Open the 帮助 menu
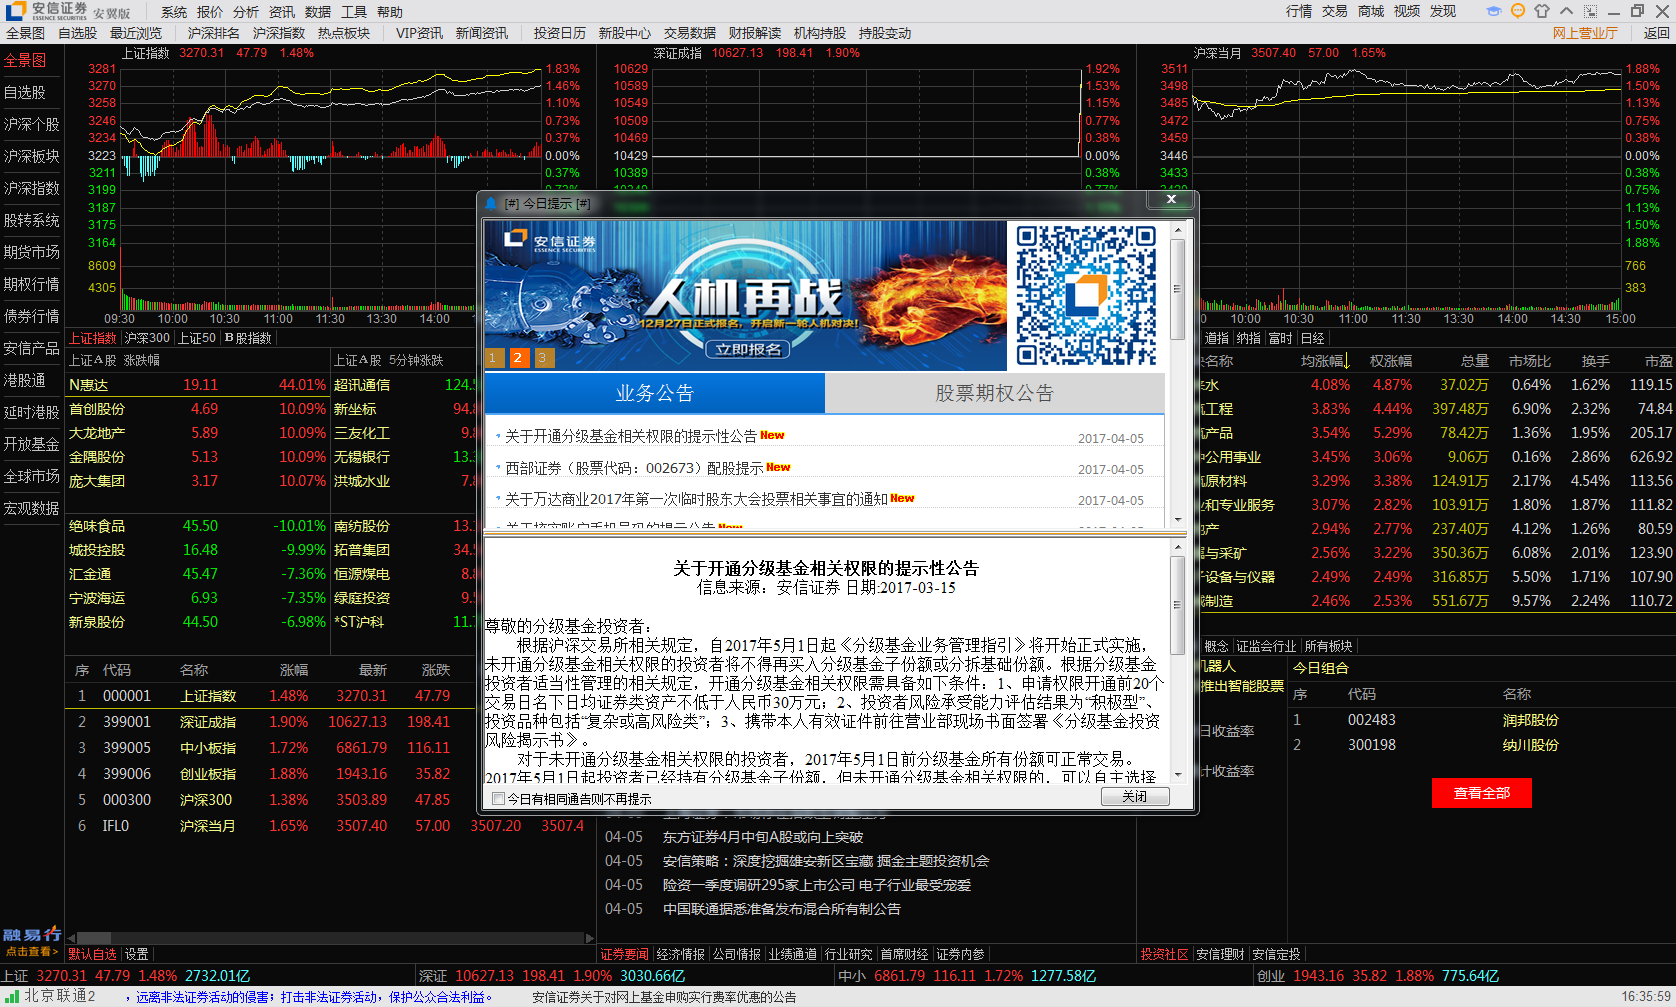The height and width of the screenshot is (1007, 1676). point(390,12)
